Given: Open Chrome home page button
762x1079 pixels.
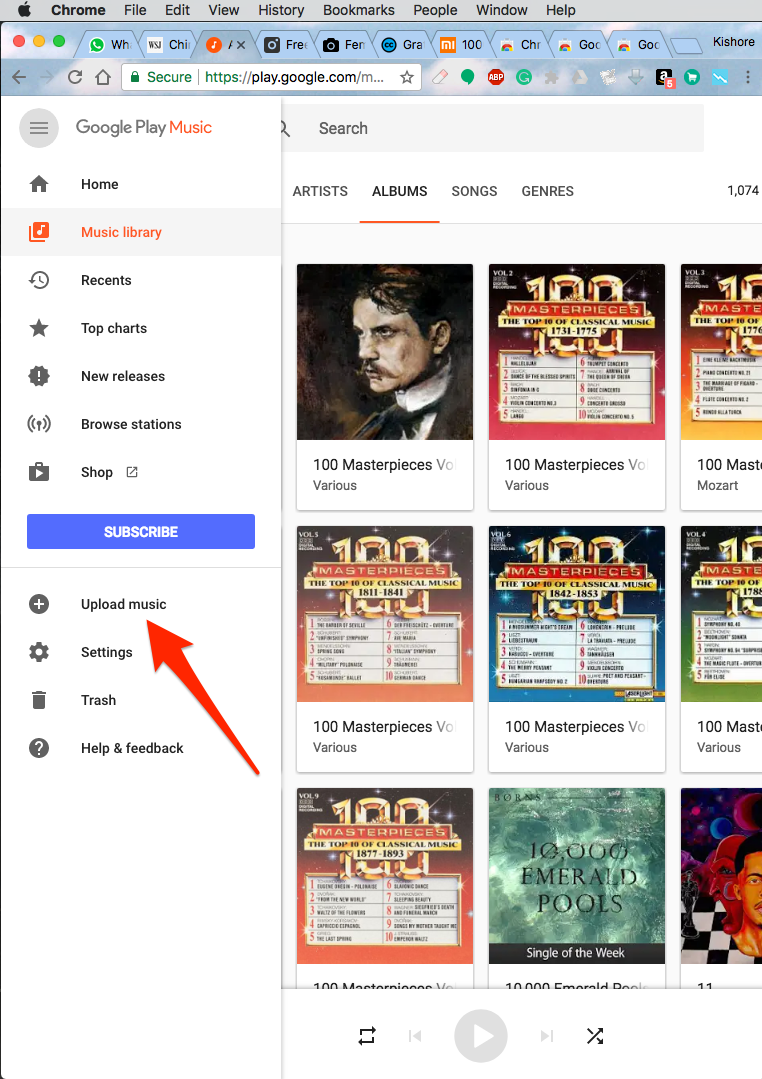Looking at the screenshot, I should [103, 77].
